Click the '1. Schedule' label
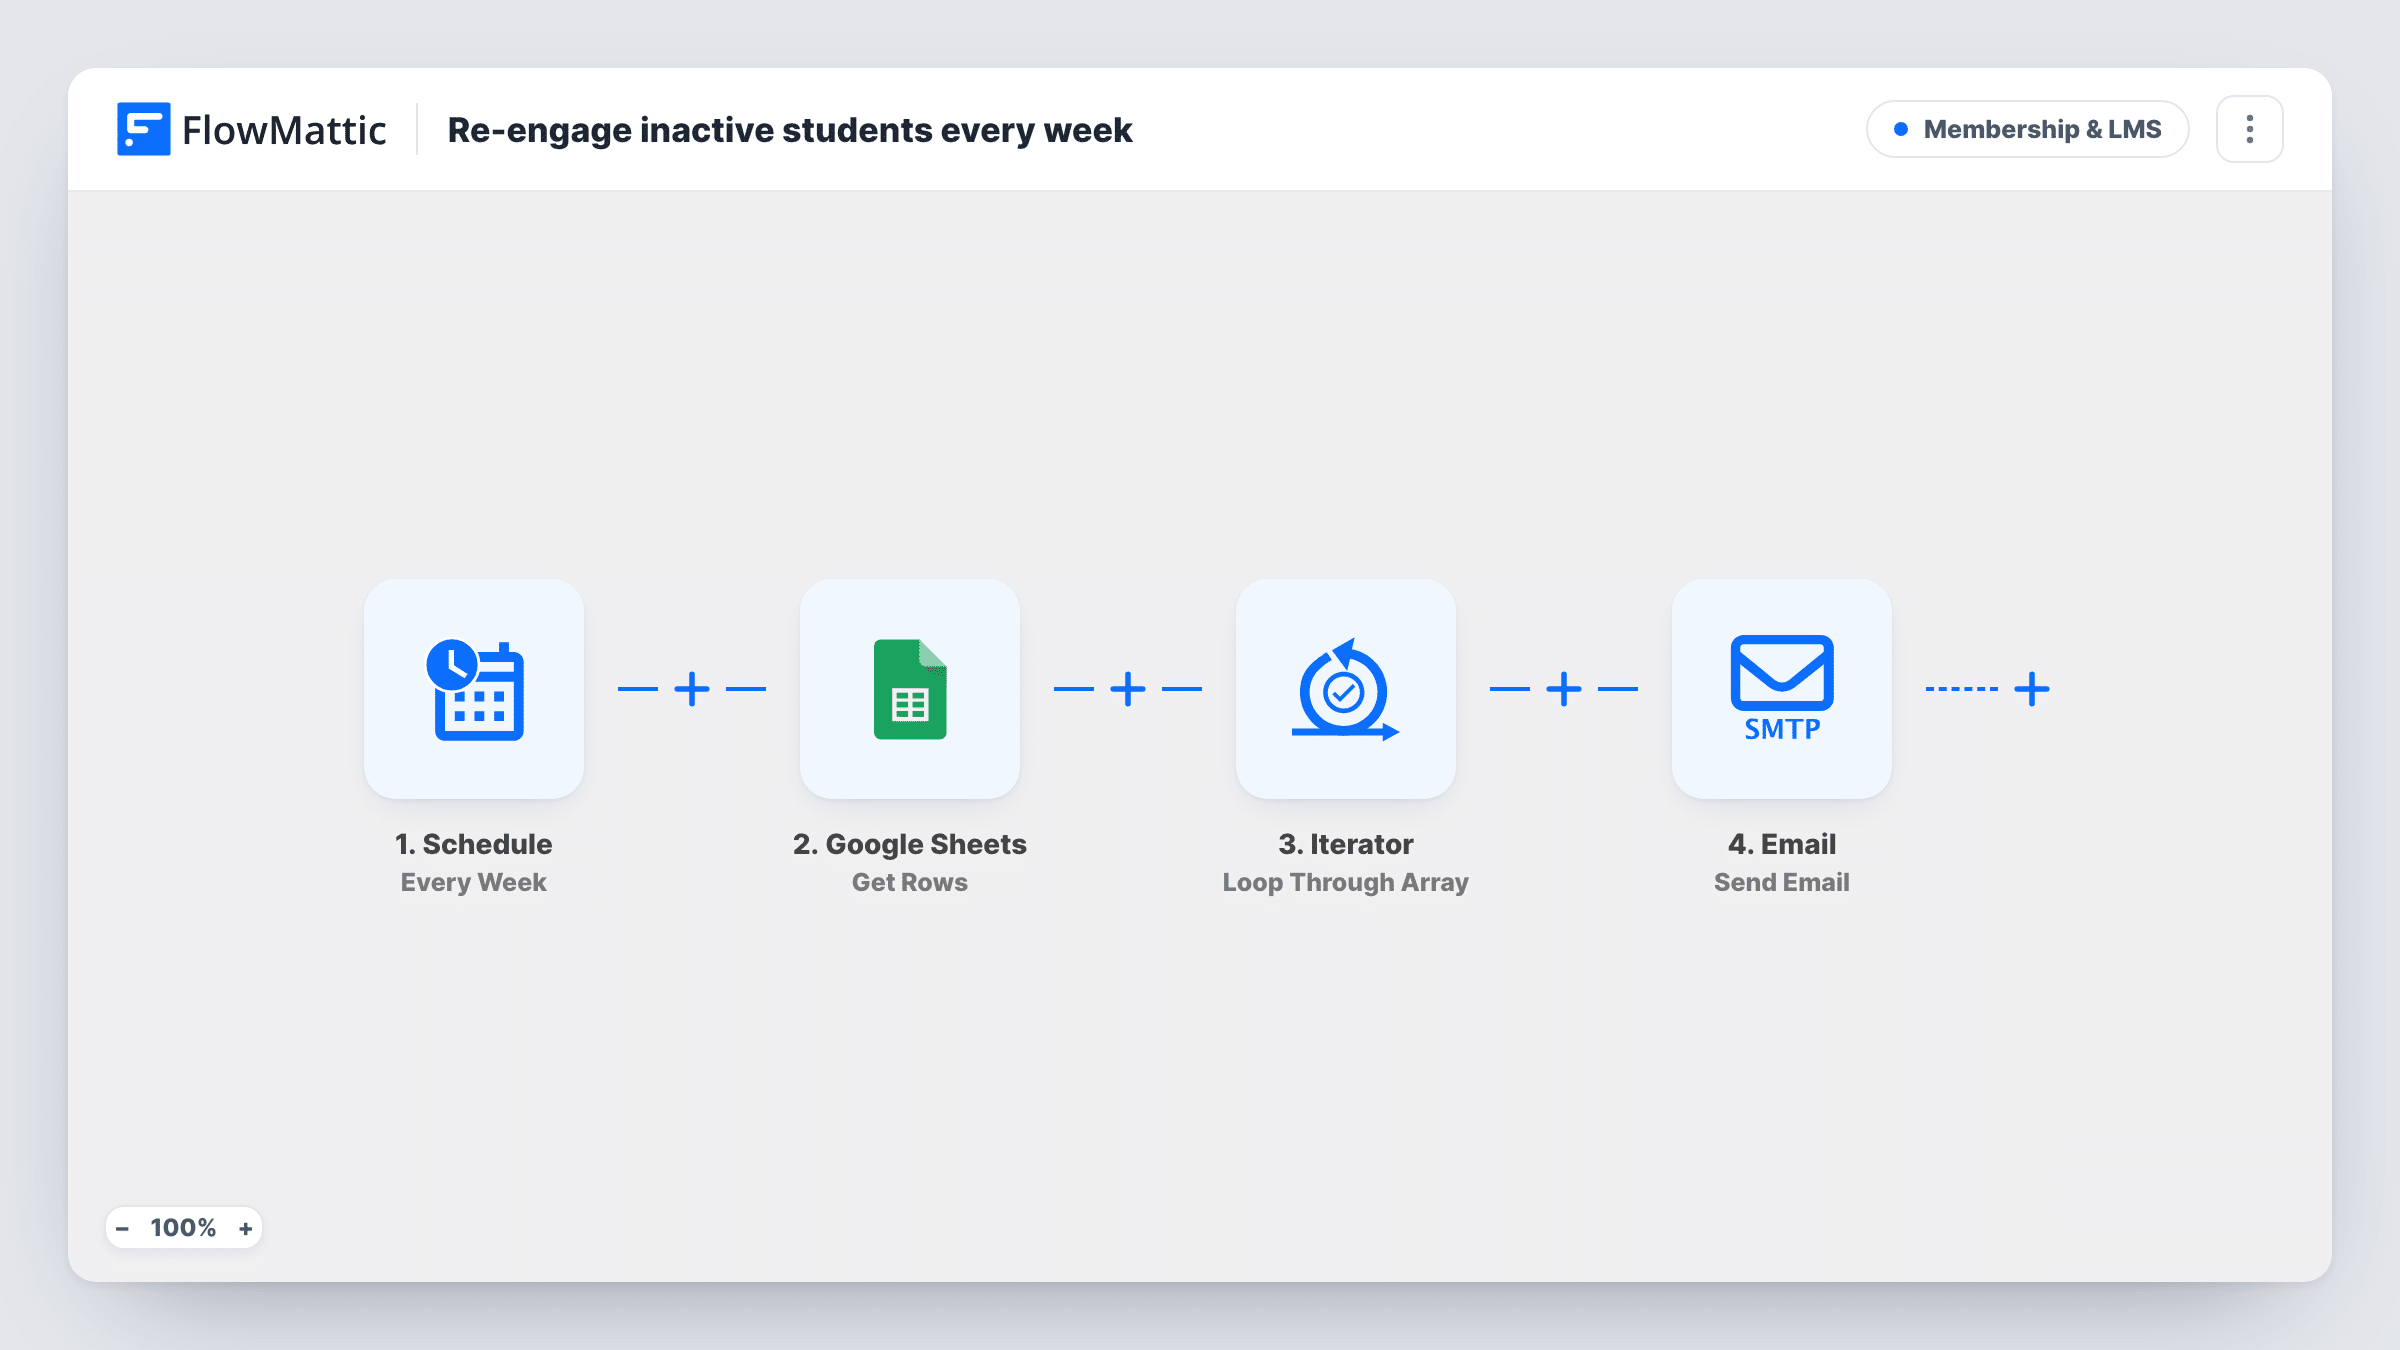This screenshot has height=1350, width=2400. pyautogui.click(x=474, y=844)
